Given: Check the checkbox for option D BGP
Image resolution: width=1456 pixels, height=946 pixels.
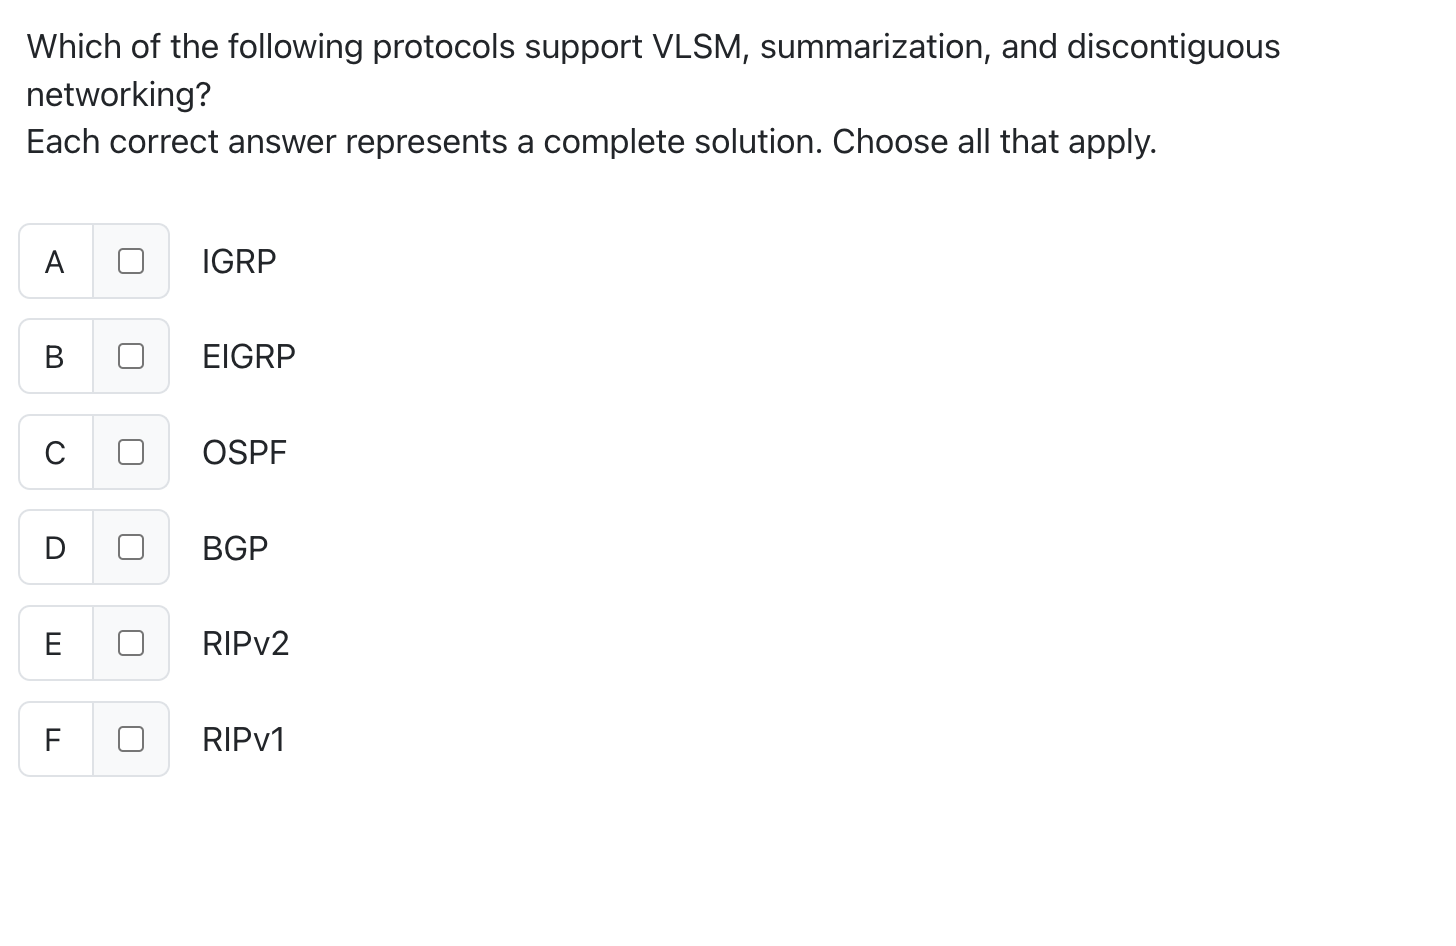Looking at the screenshot, I should pyautogui.click(x=131, y=547).
